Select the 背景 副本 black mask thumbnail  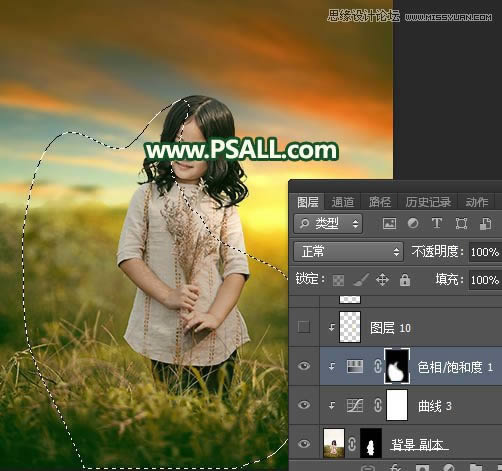[371, 444]
